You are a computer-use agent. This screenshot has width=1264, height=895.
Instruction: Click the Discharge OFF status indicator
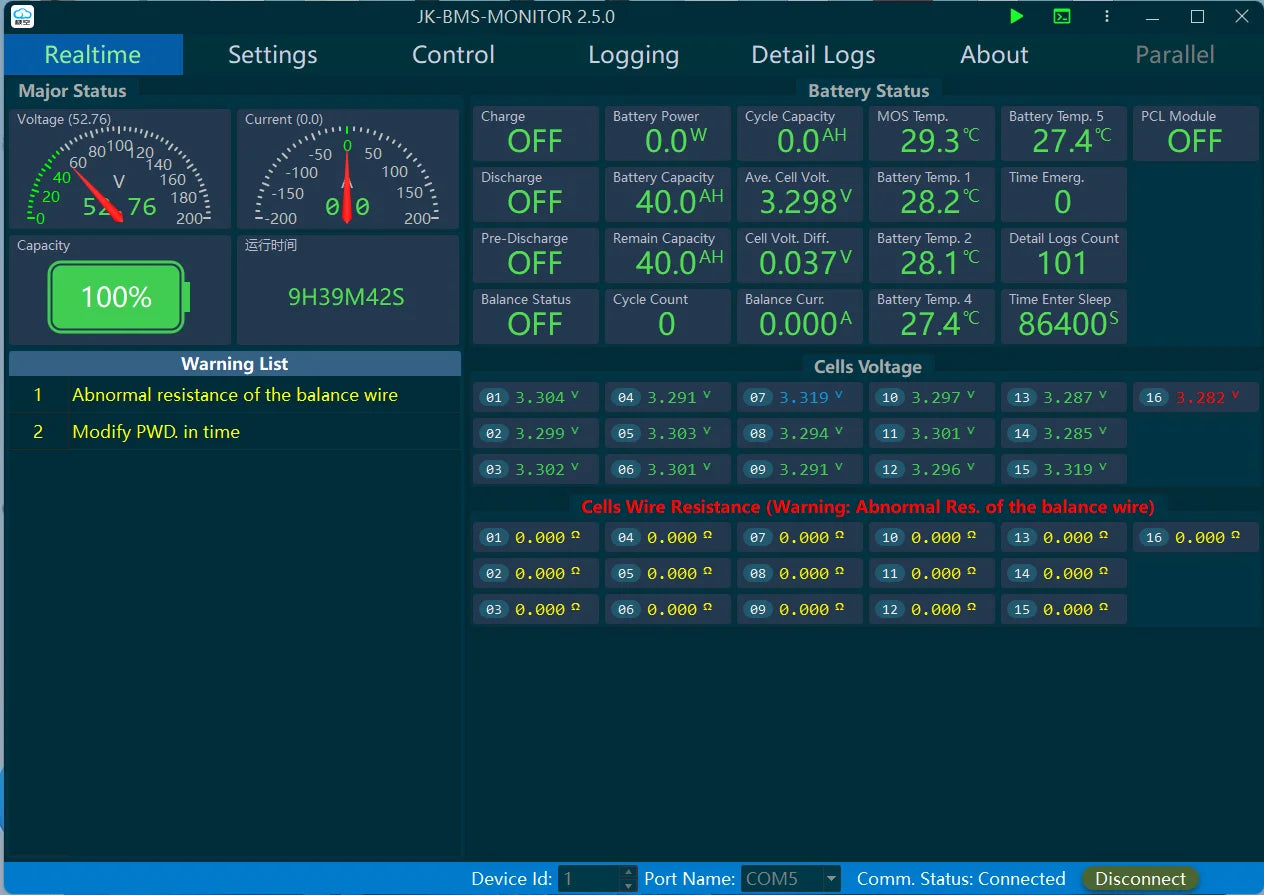(x=535, y=194)
